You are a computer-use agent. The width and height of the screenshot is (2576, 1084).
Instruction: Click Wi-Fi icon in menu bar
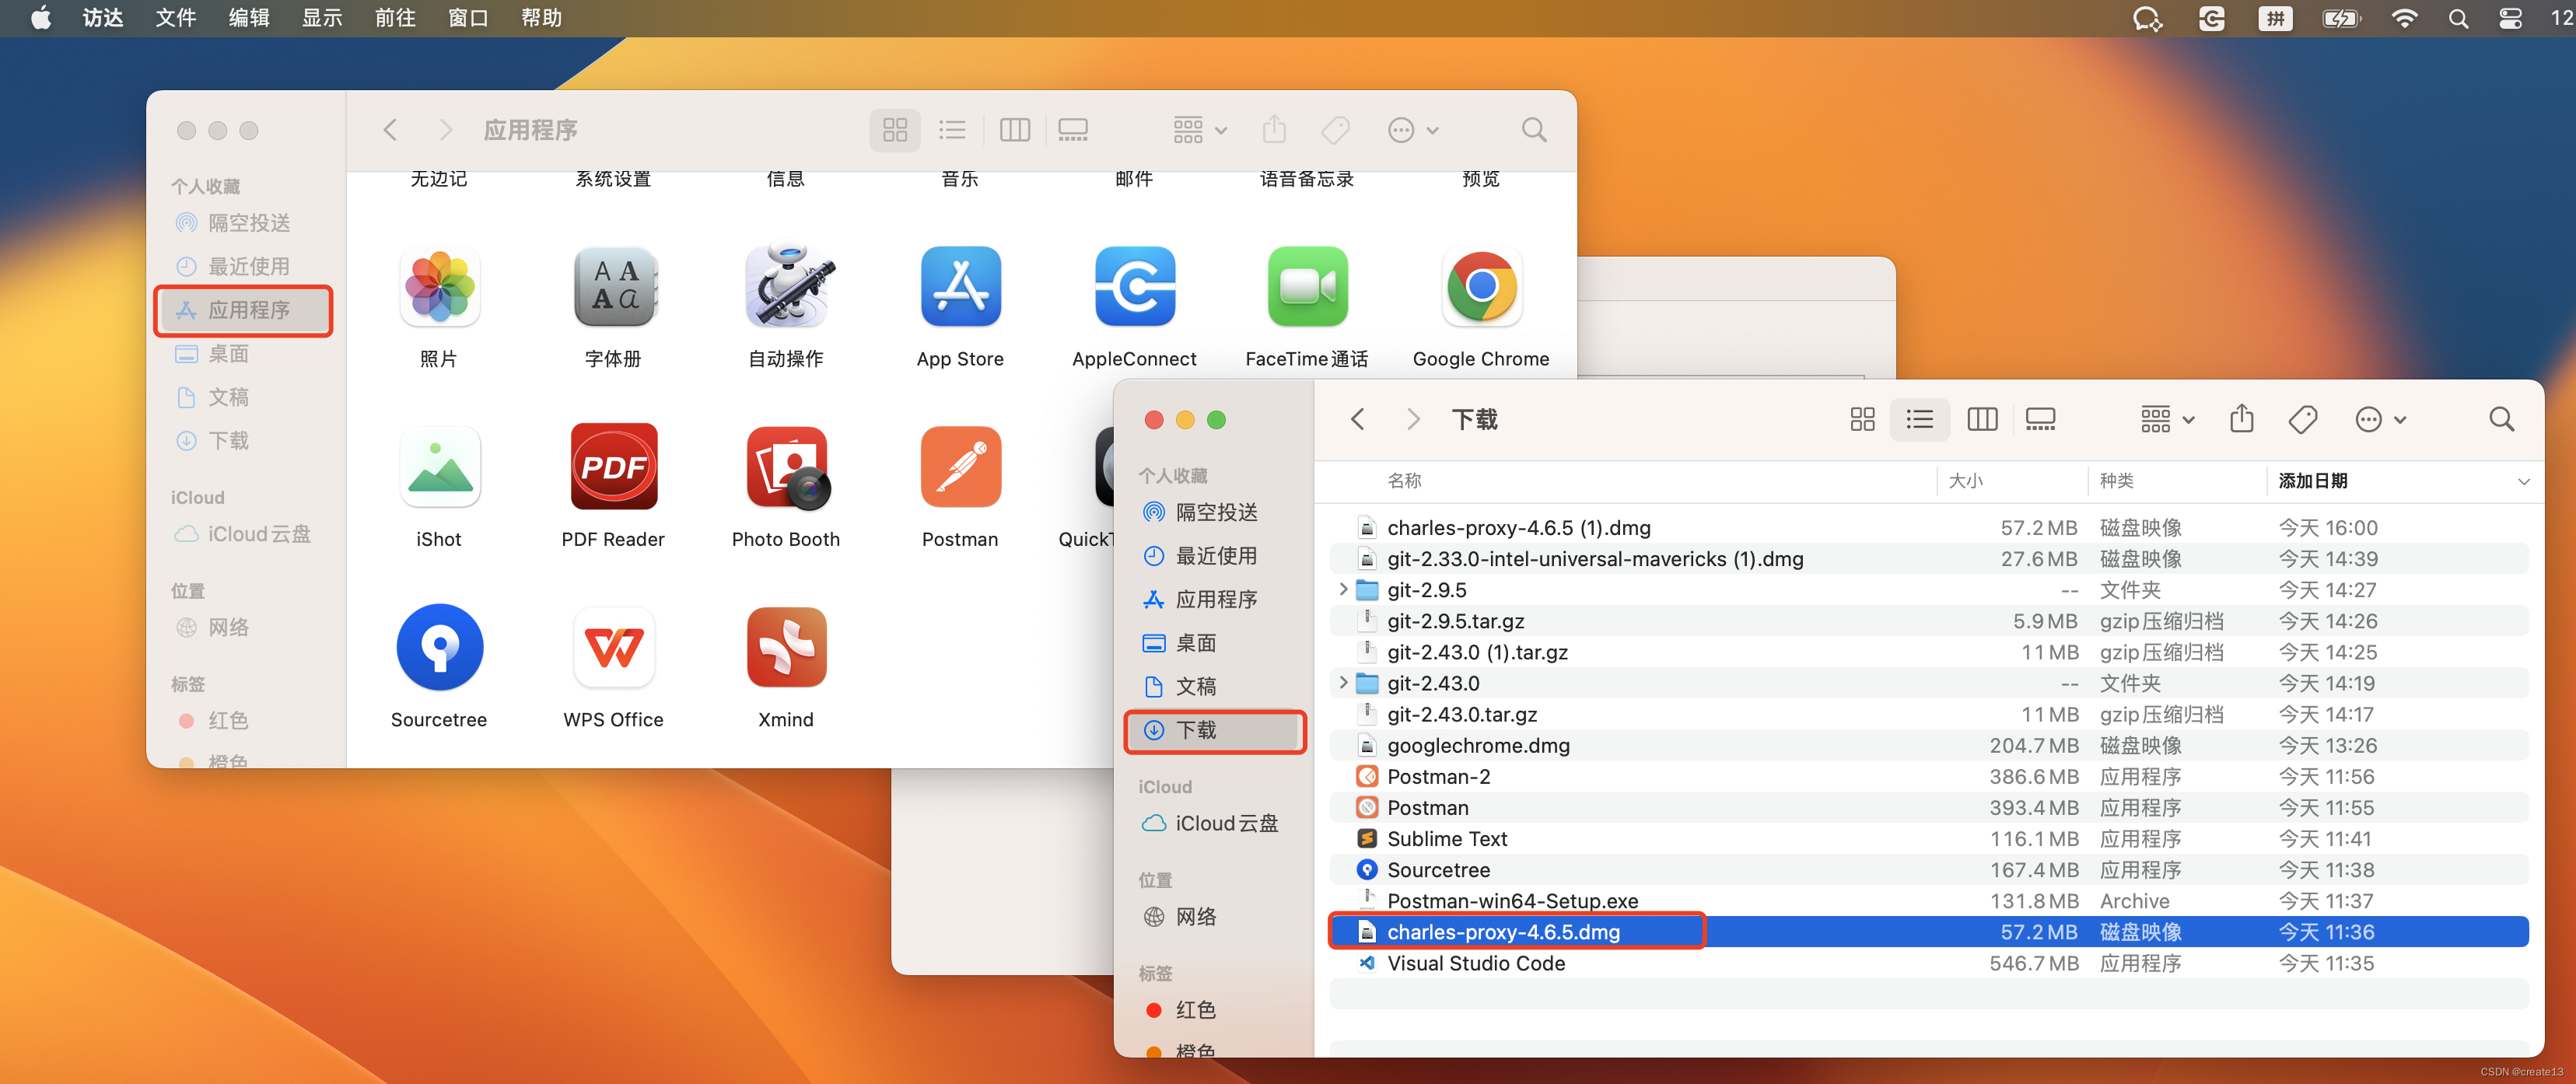click(2404, 18)
